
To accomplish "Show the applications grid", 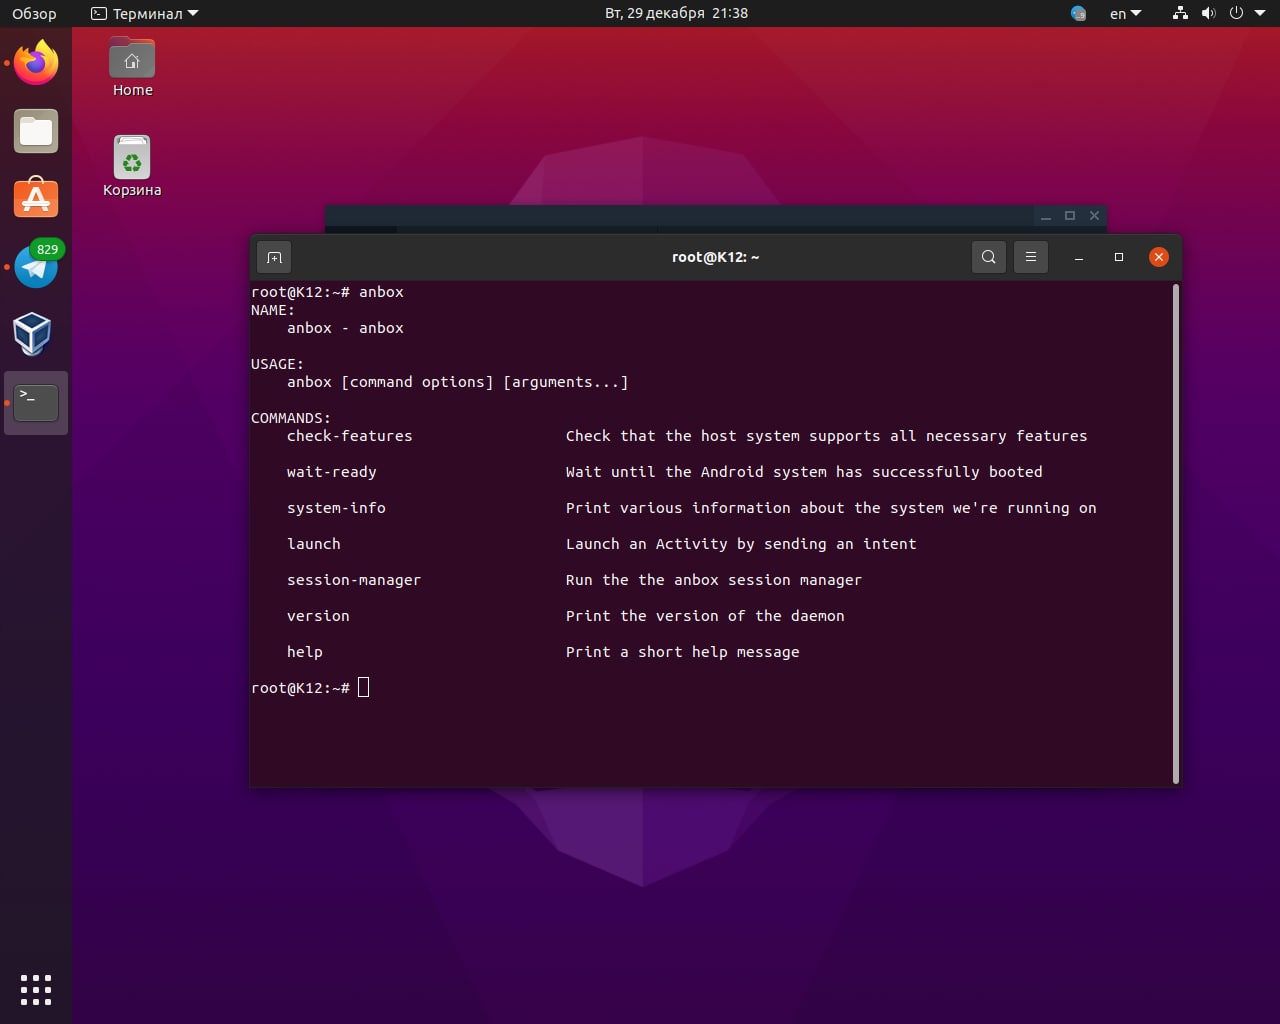I will (36, 989).
